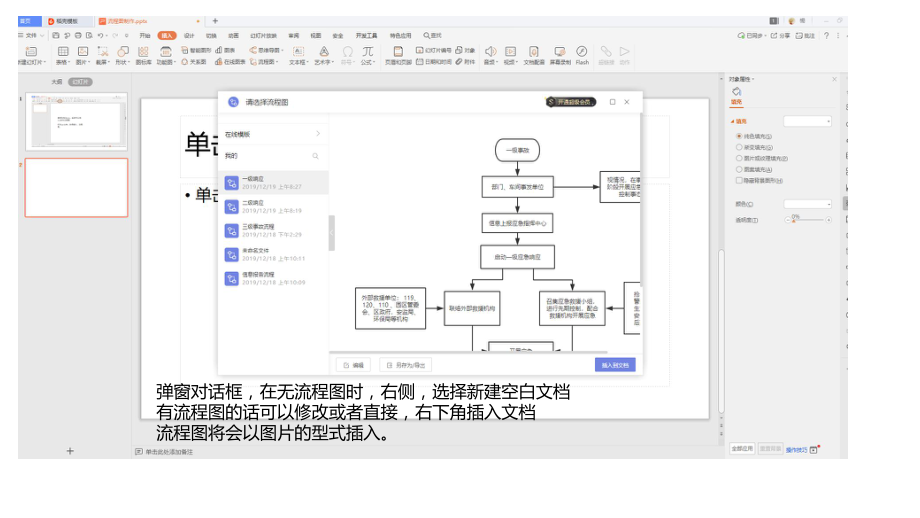The image size is (920, 518).
Task: Click the fill bucket icon in properties panel
Action: coord(736,92)
